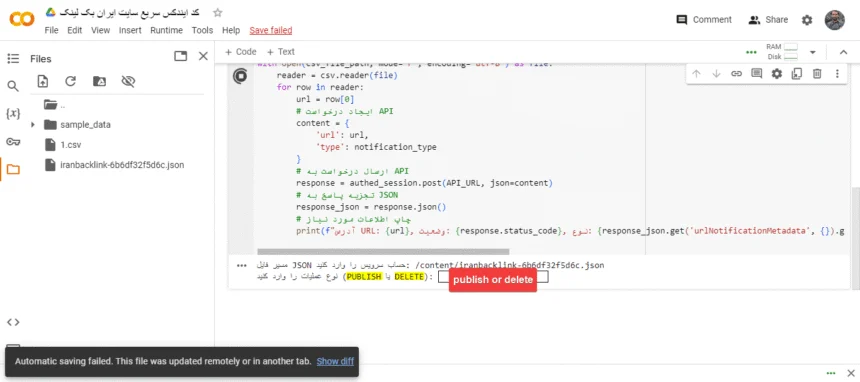Viewport: 860px width, 382px height.
Task: Click the Save failed link
Action: (270, 30)
